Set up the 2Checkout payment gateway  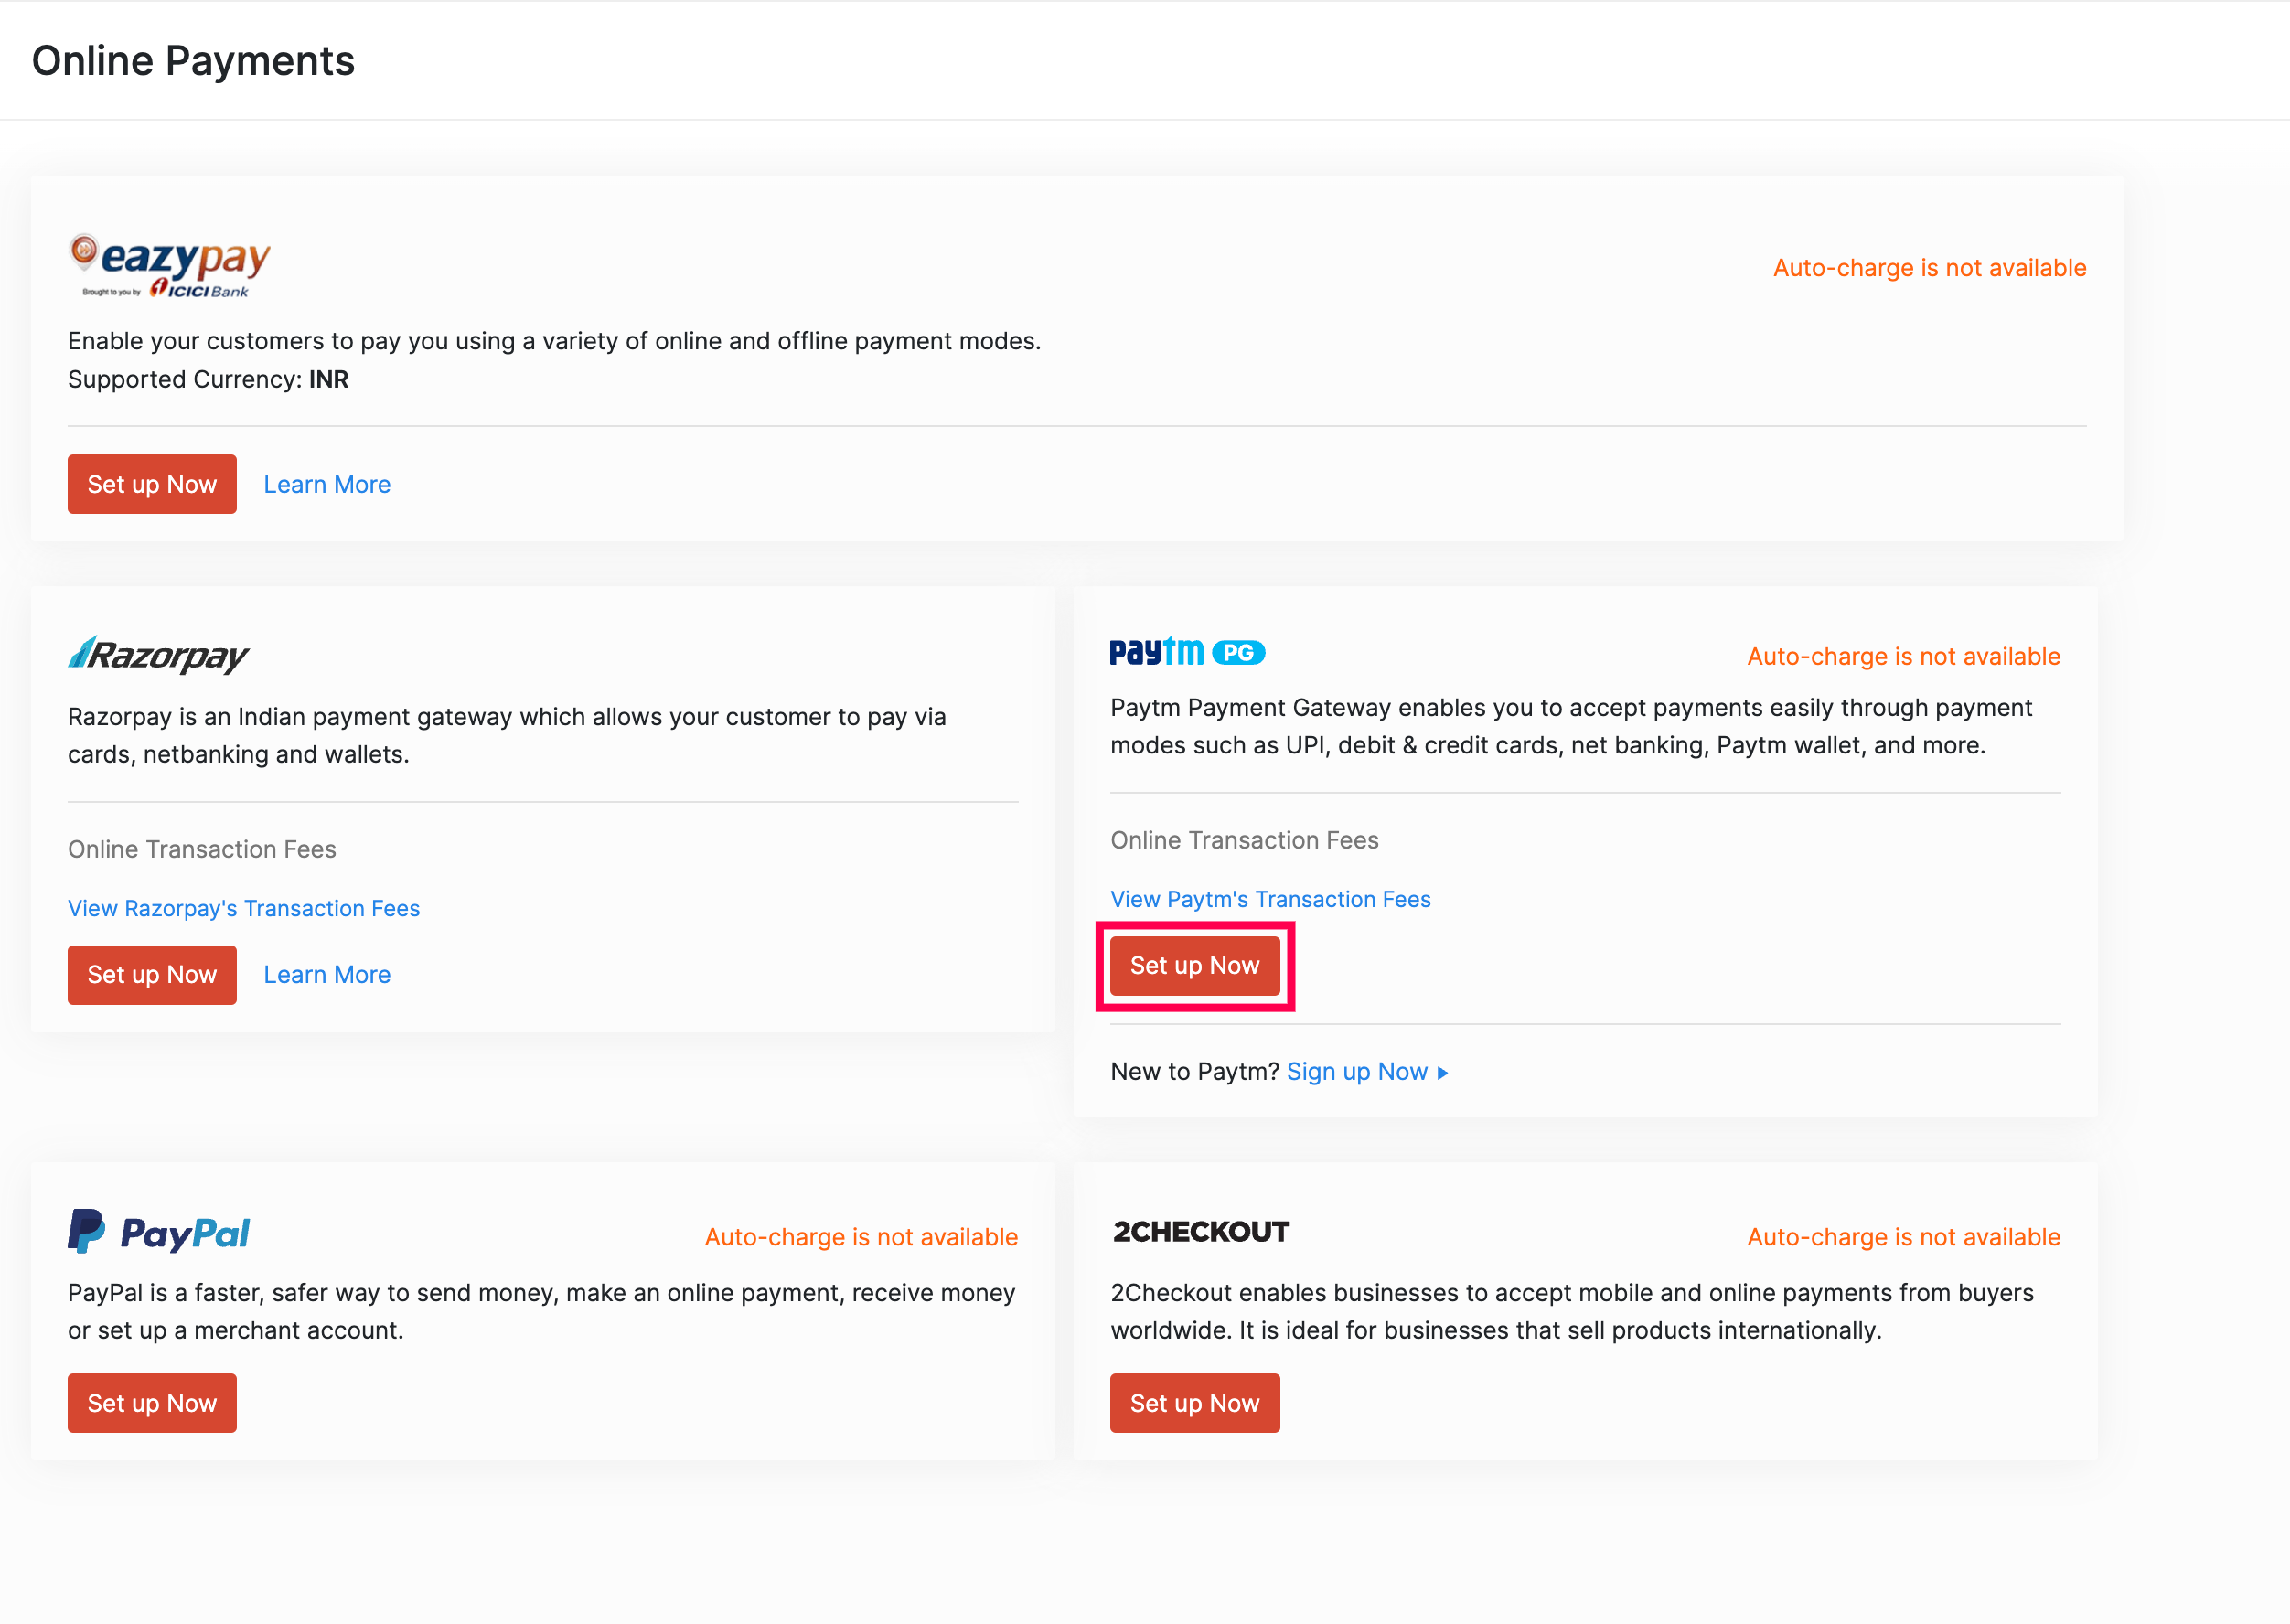click(1194, 1402)
